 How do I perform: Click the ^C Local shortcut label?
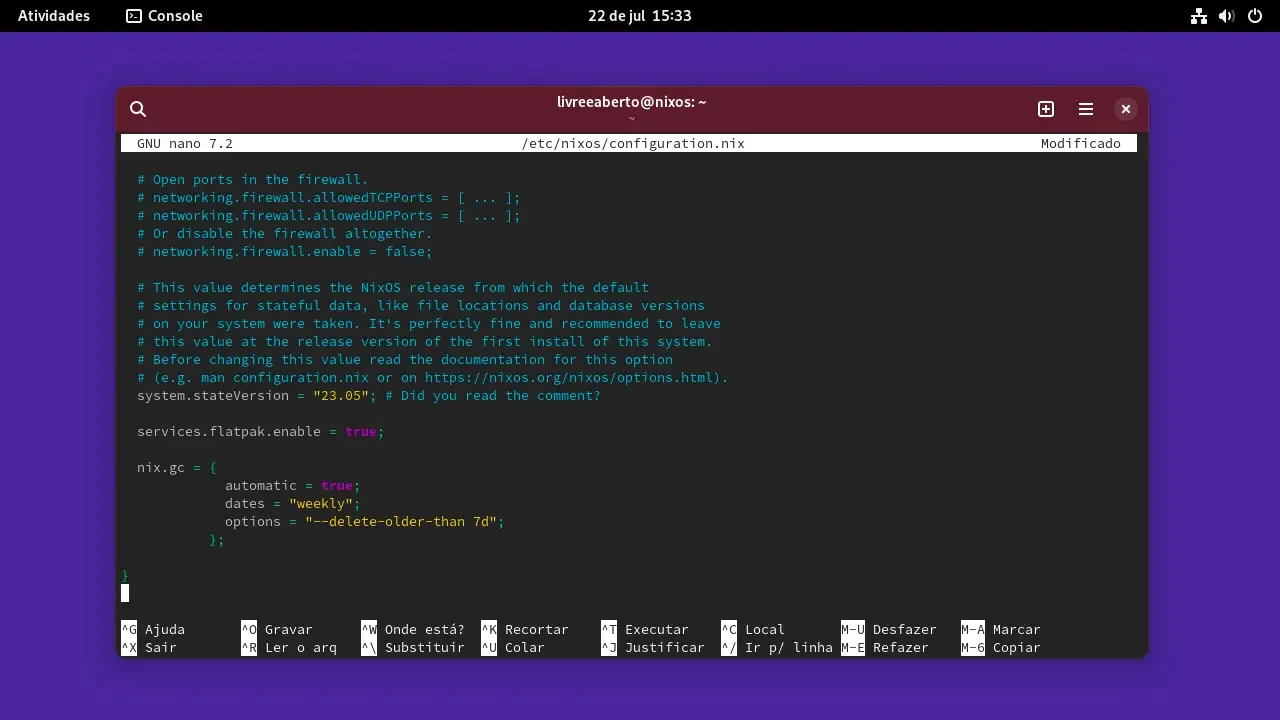[x=753, y=629]
